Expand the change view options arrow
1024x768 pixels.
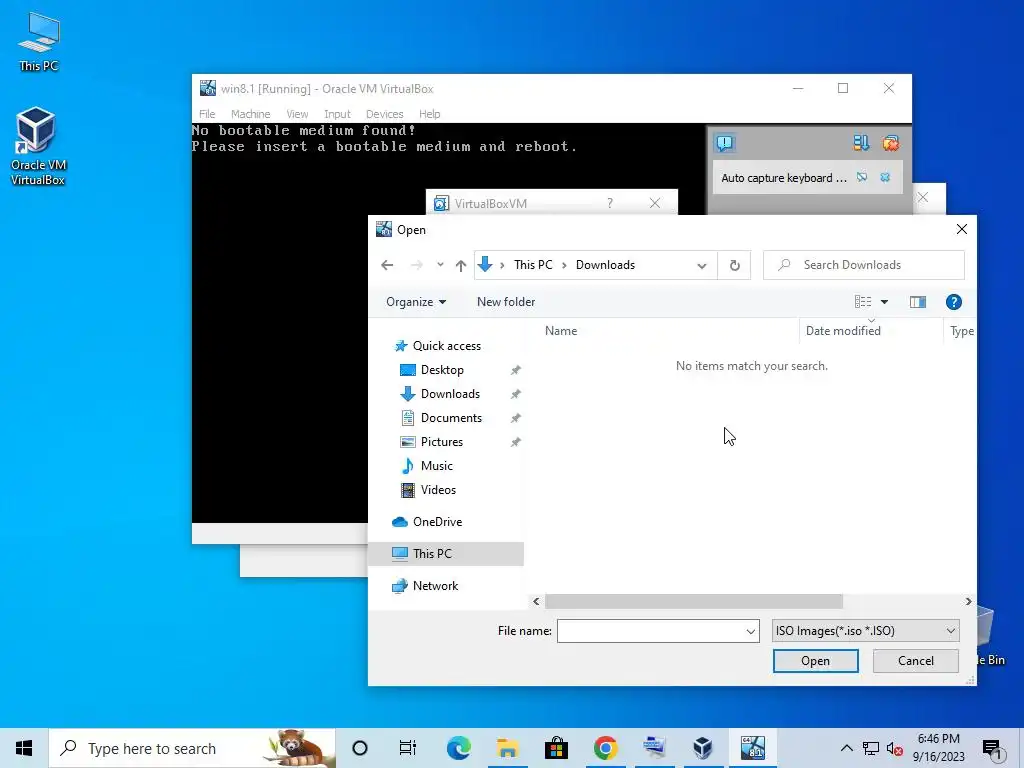[x=884, y=302]
